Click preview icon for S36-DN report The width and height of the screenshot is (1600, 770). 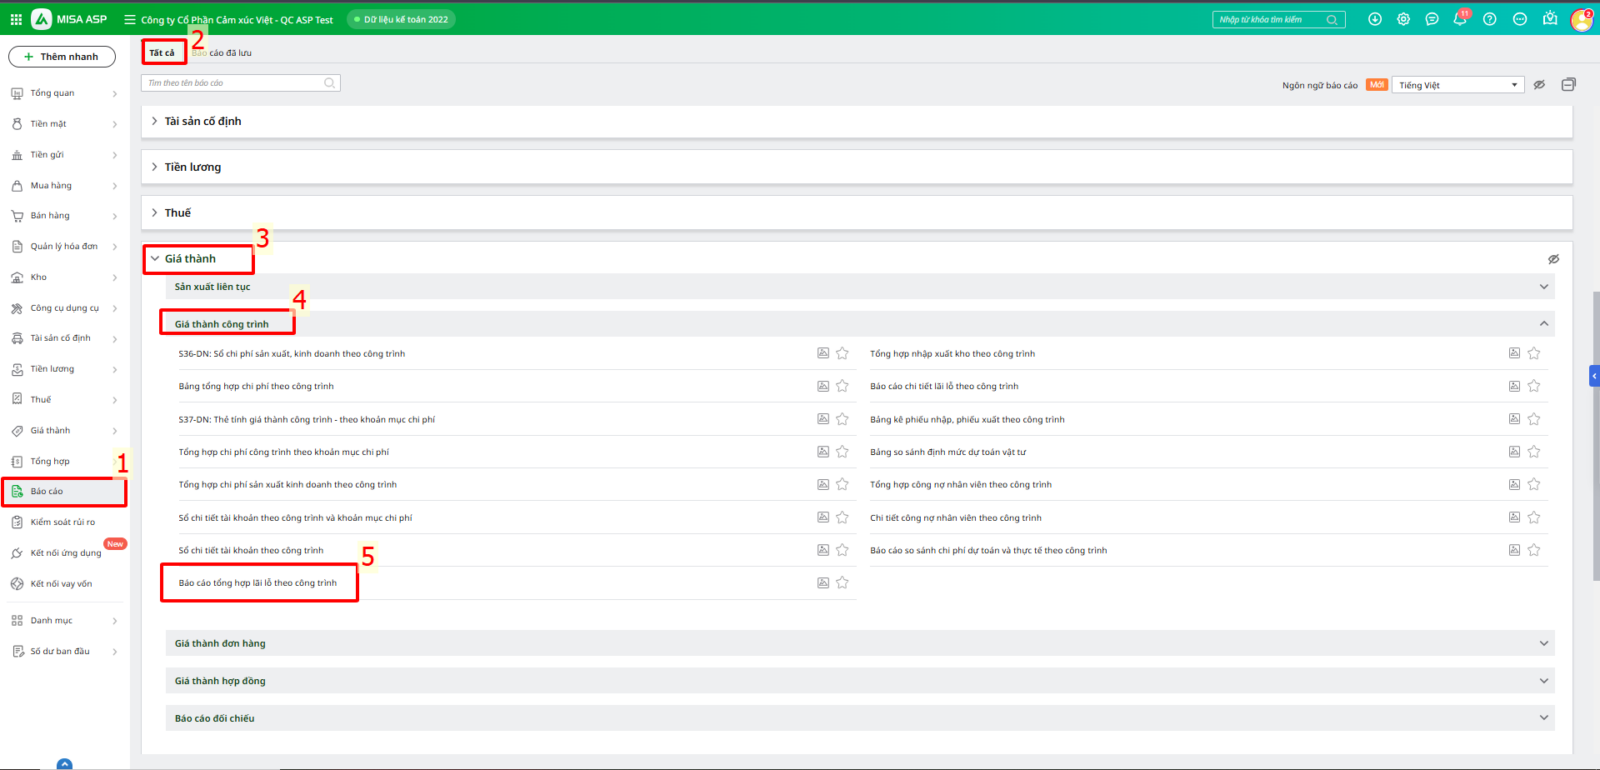[x=823, y=353]
